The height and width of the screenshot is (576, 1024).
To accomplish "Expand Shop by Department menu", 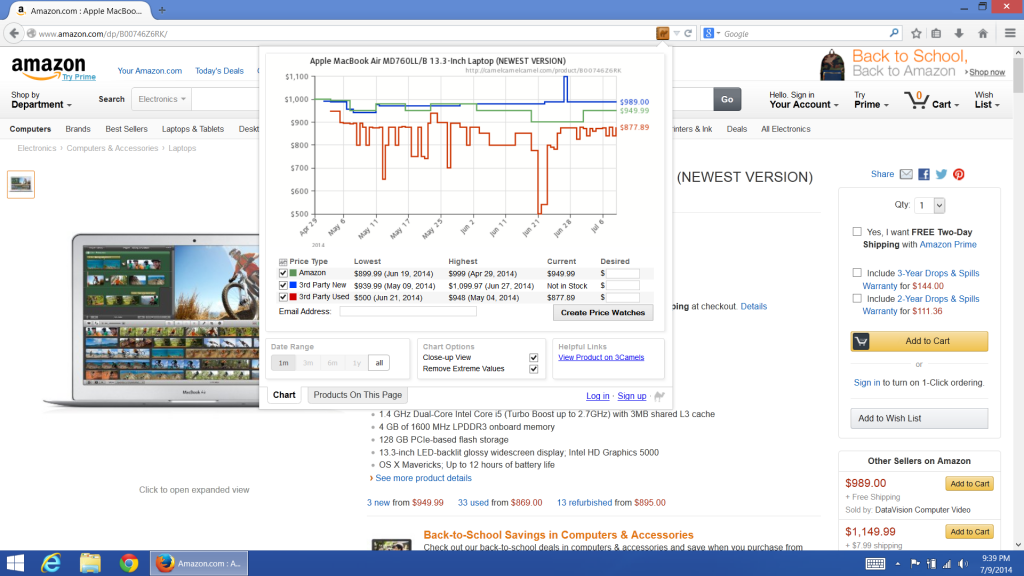I will pyautogui.click(x=40, y=100).
